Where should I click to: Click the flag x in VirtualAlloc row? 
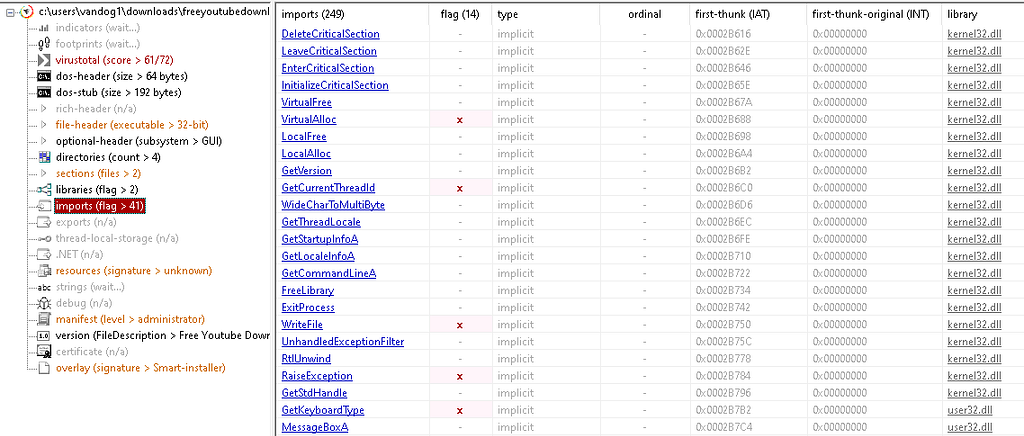click(x=460, y=120)
